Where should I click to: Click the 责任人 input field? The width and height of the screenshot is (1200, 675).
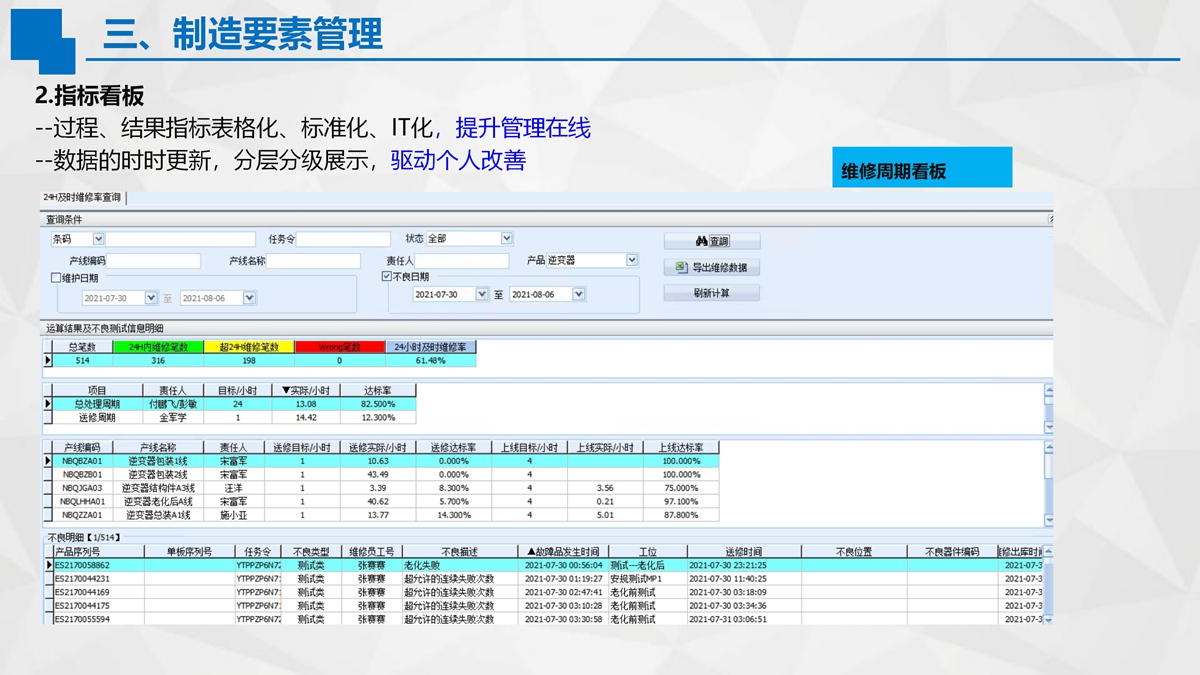pos(462,261)
